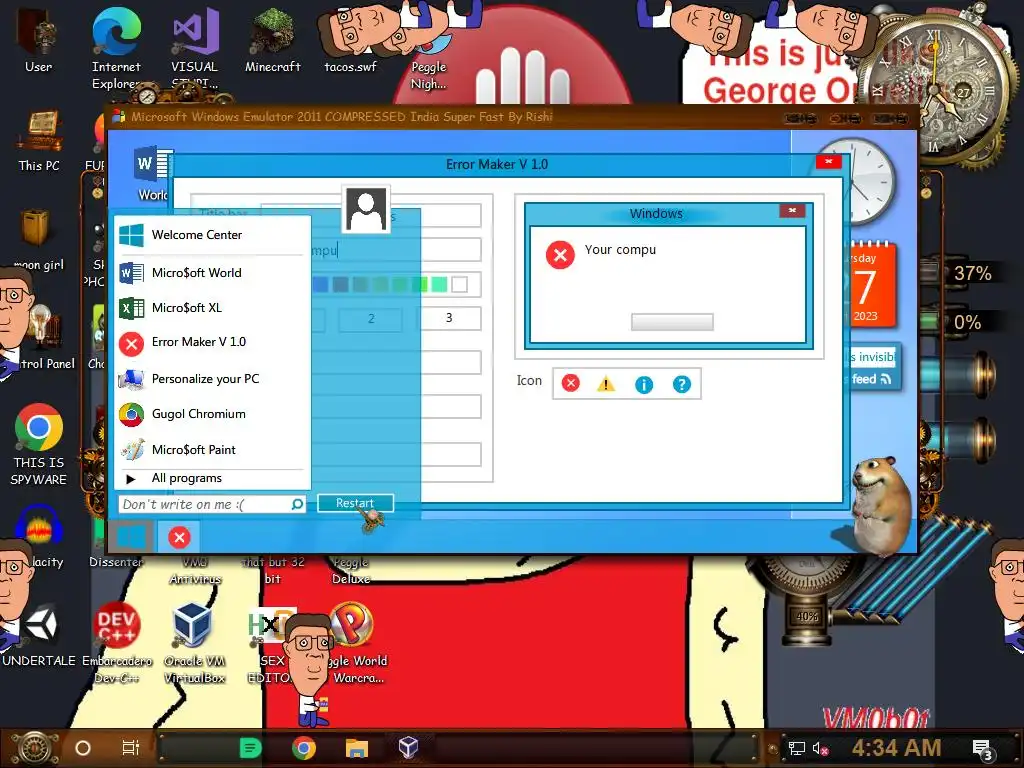Viewport: 1024px width, 768px height.
Task: Select the blue information icon option
Action: (644, 385)
